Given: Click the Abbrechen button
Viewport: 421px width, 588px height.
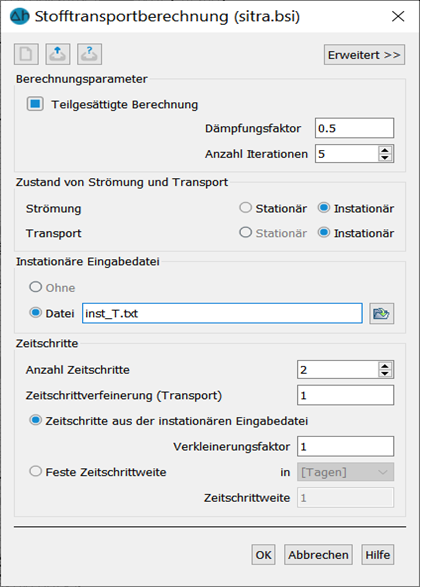Looking at the screenshot, I should 318,555.
